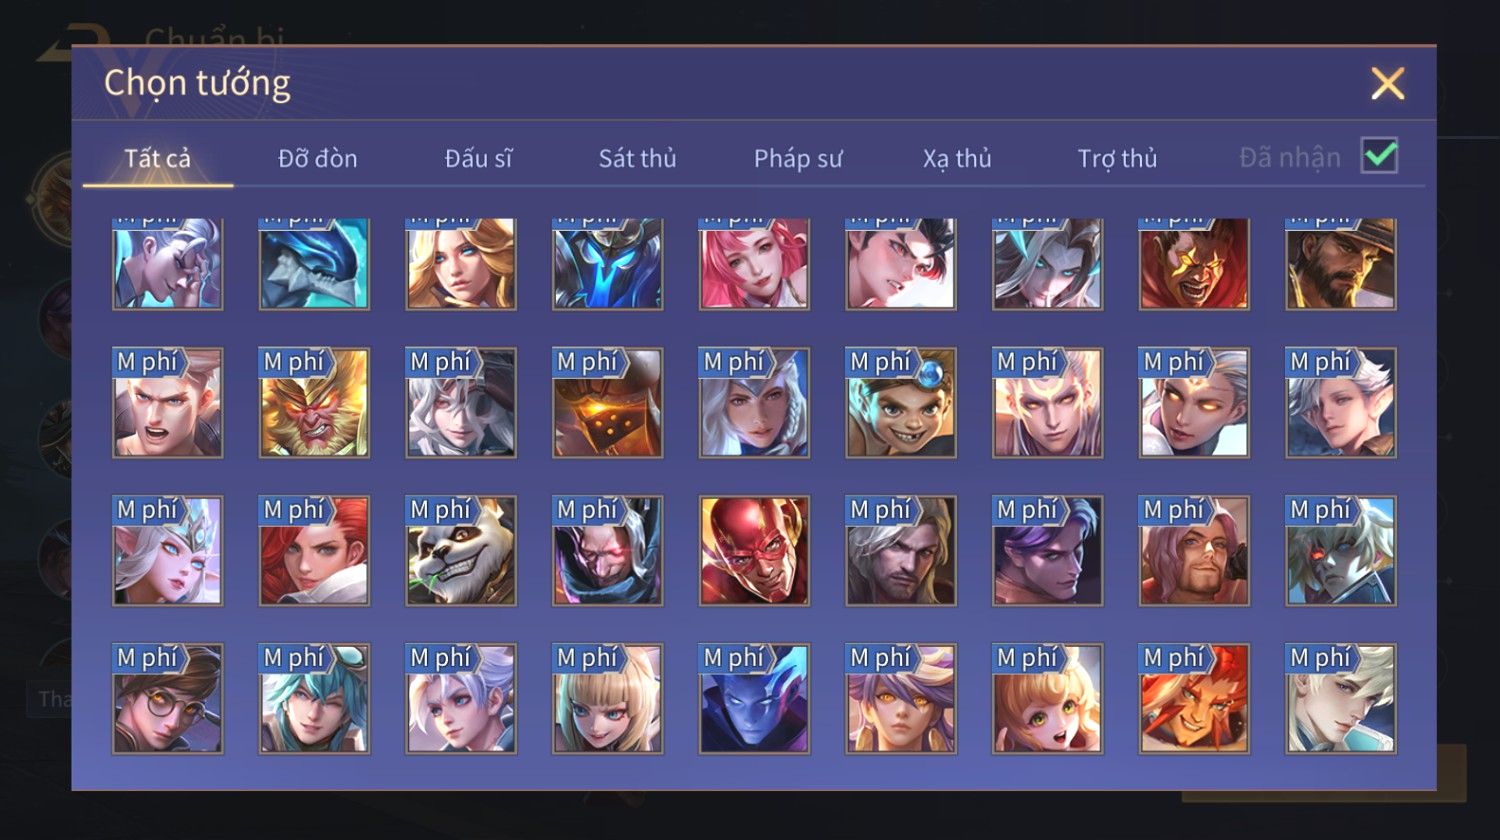Screen dimensions: 1500x840
Task: Filter by Pháp sư tab
Action: pos(798,158)
